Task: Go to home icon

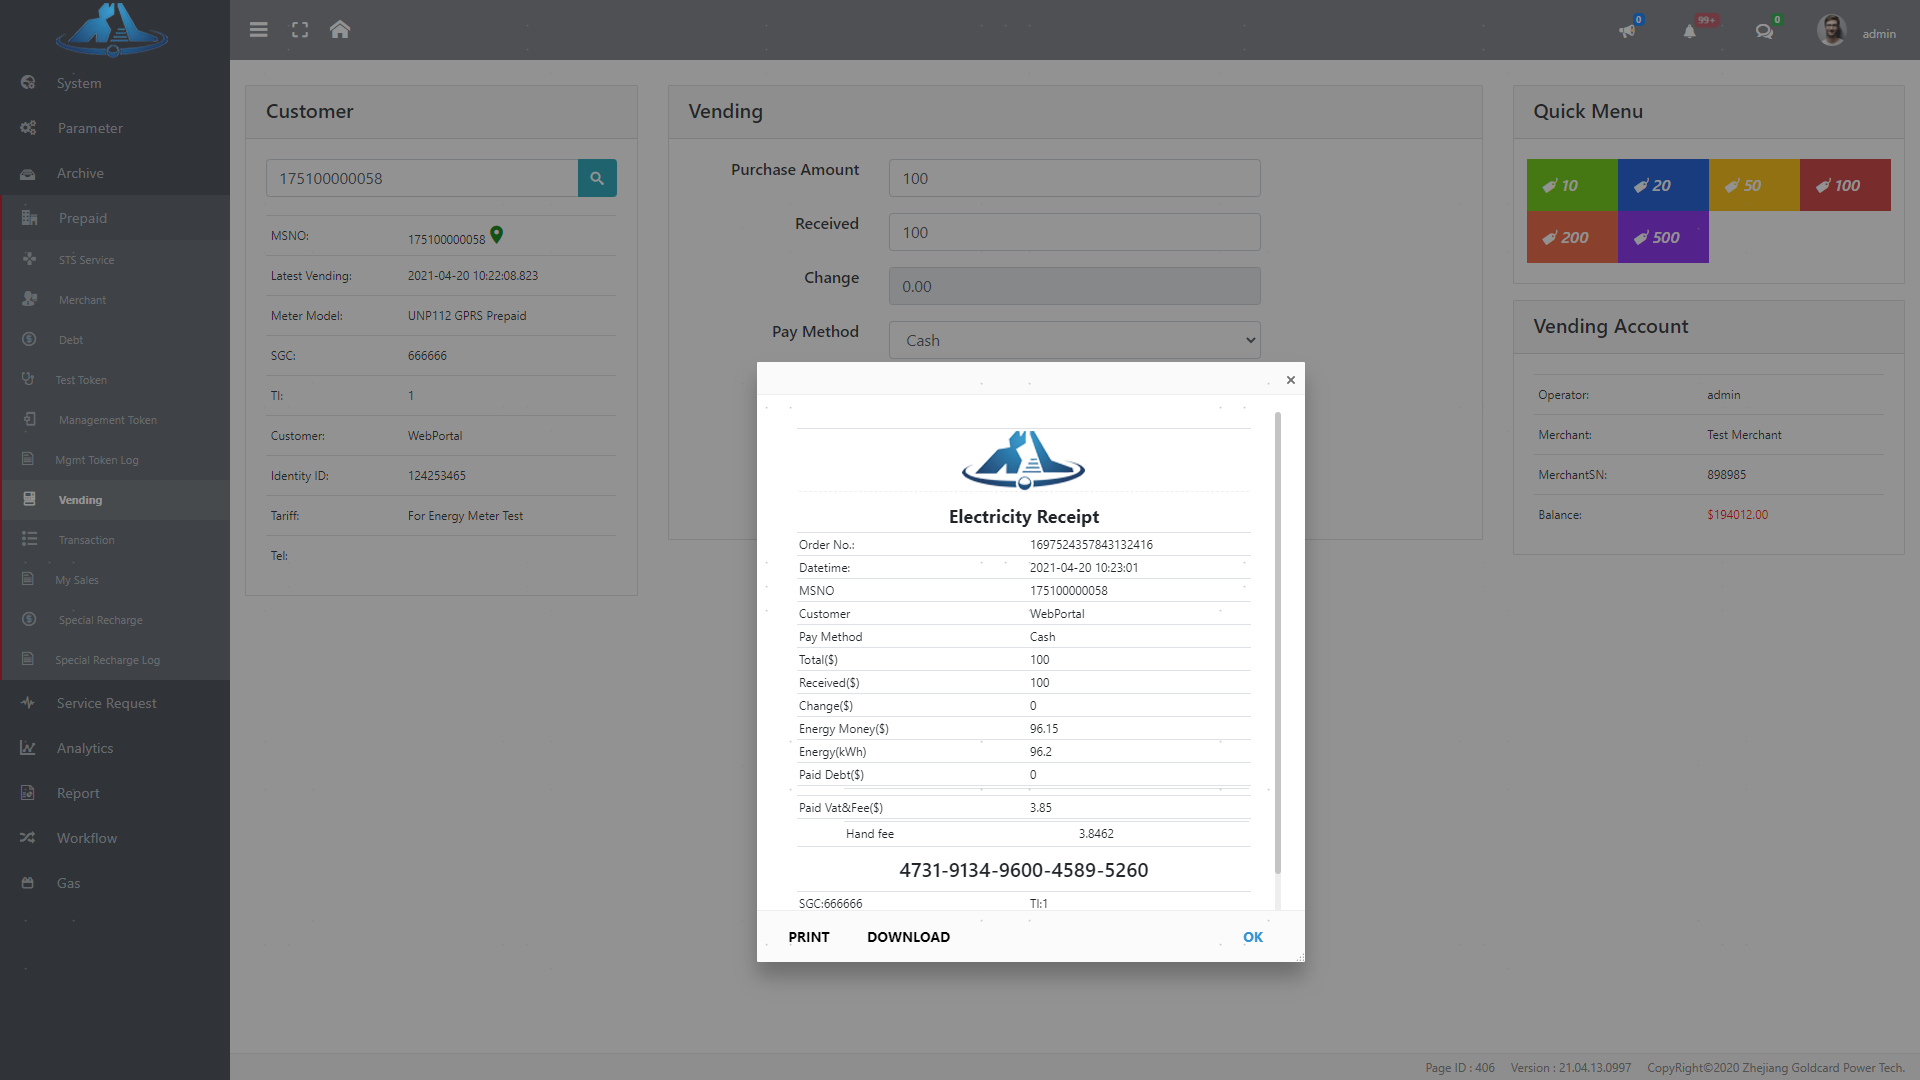Action: (340, 30)
